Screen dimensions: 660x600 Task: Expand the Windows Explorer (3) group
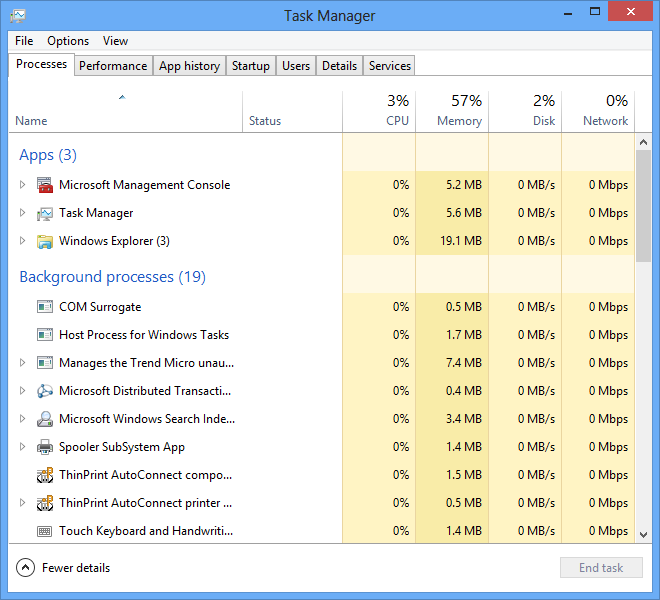click(23, 241)
